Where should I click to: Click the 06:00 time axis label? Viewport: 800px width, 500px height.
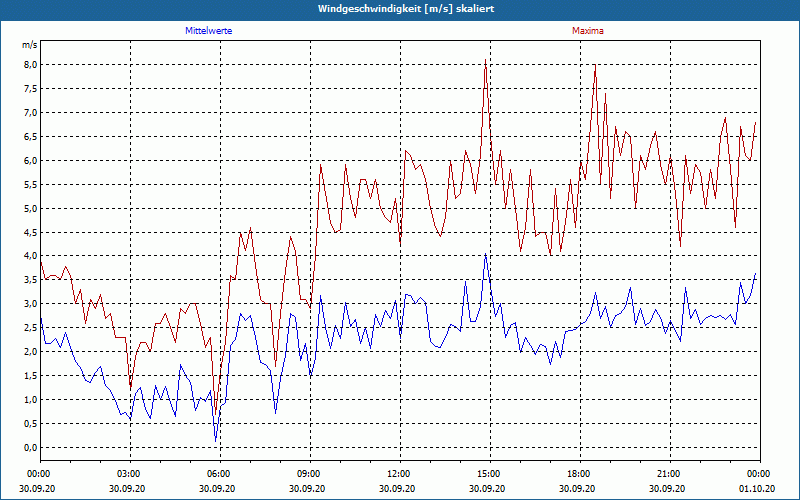220,474
